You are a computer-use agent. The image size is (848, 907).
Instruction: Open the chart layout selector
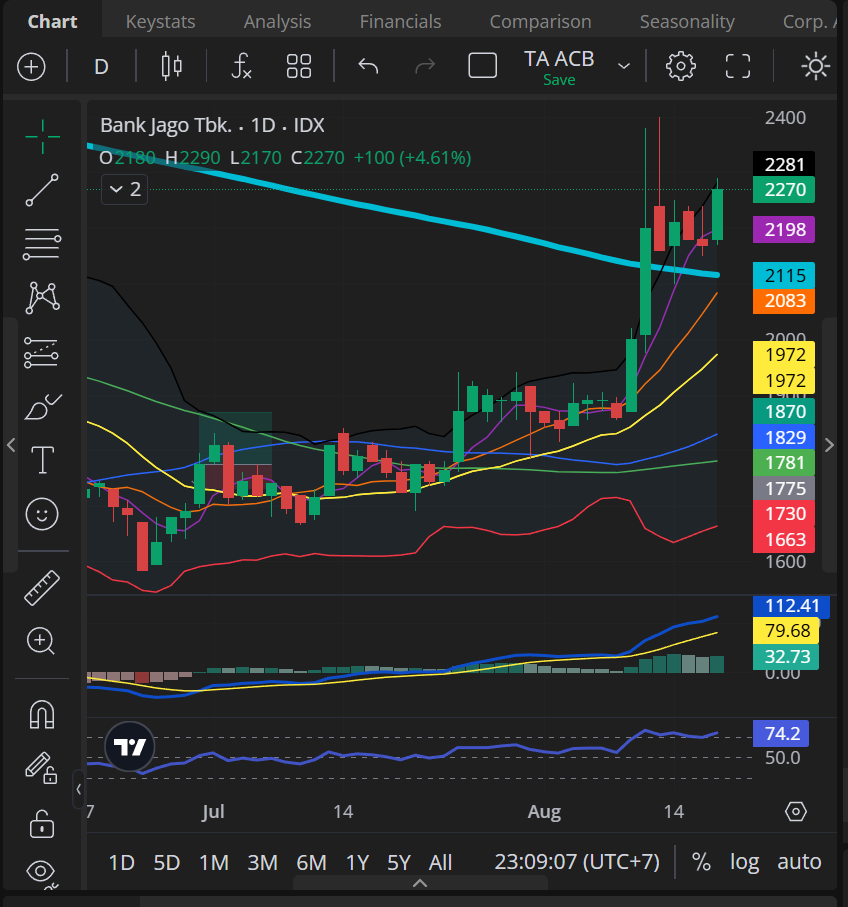482,65
